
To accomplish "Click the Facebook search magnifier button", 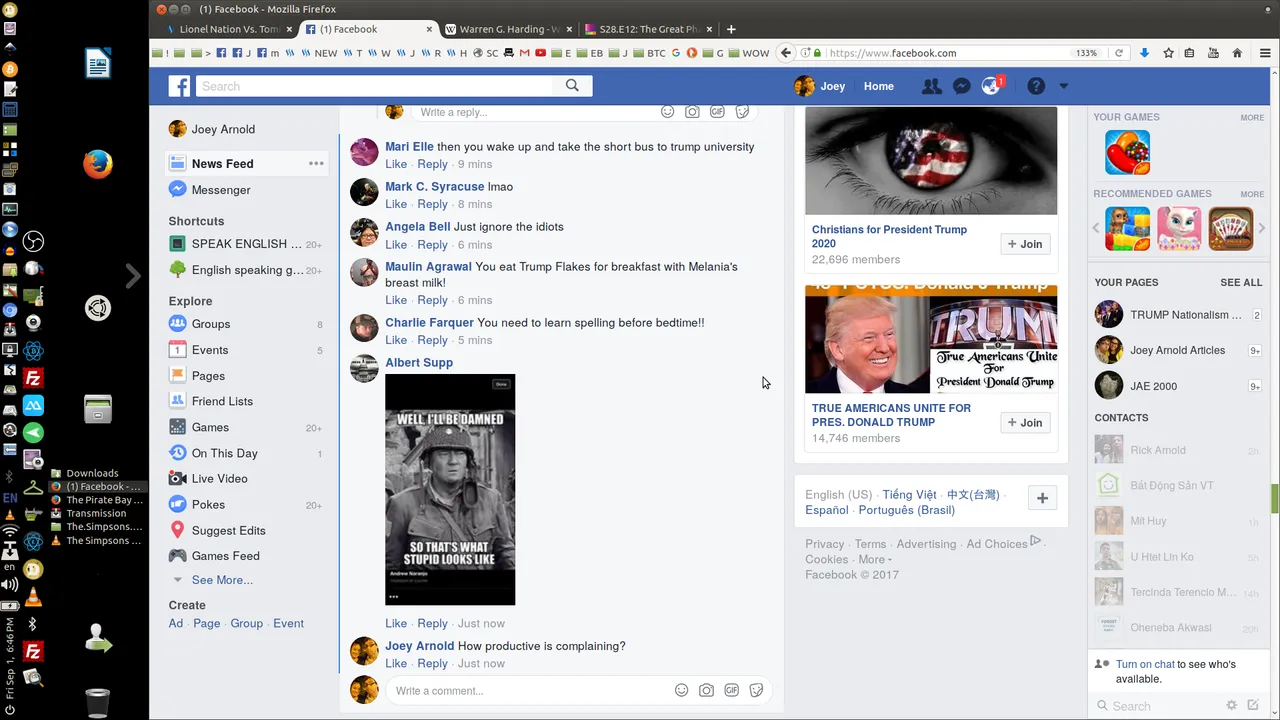I will [572, 86].
